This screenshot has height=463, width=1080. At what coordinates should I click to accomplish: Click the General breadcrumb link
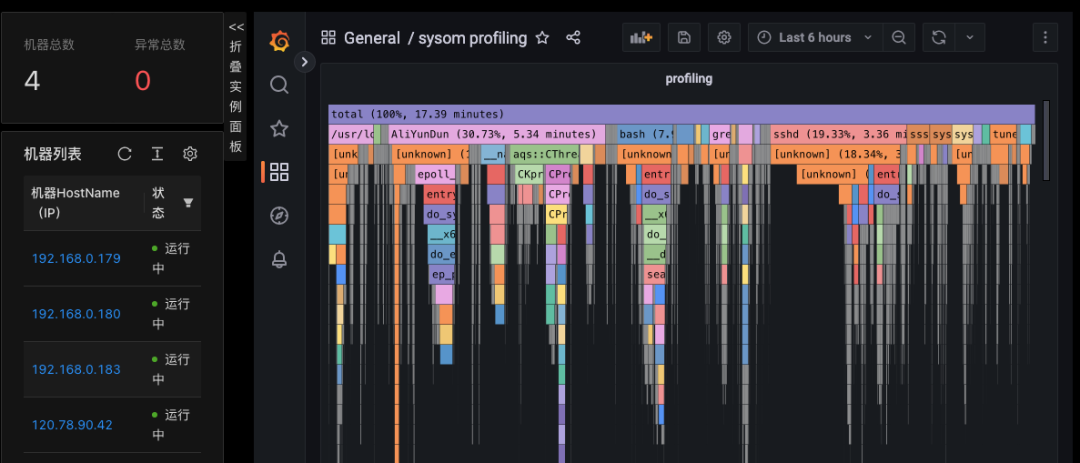[x=372, y=38]
